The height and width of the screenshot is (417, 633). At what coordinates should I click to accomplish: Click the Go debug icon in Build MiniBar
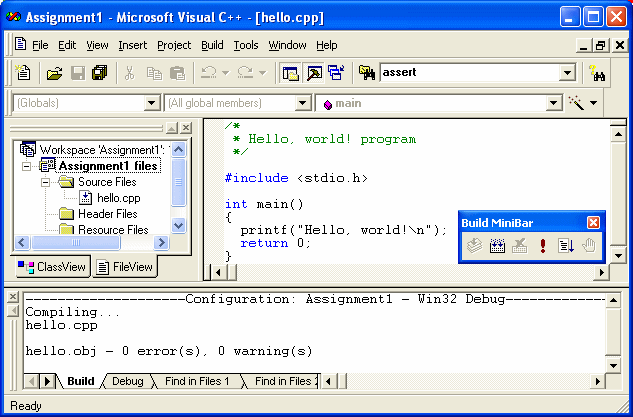(566, 245)
